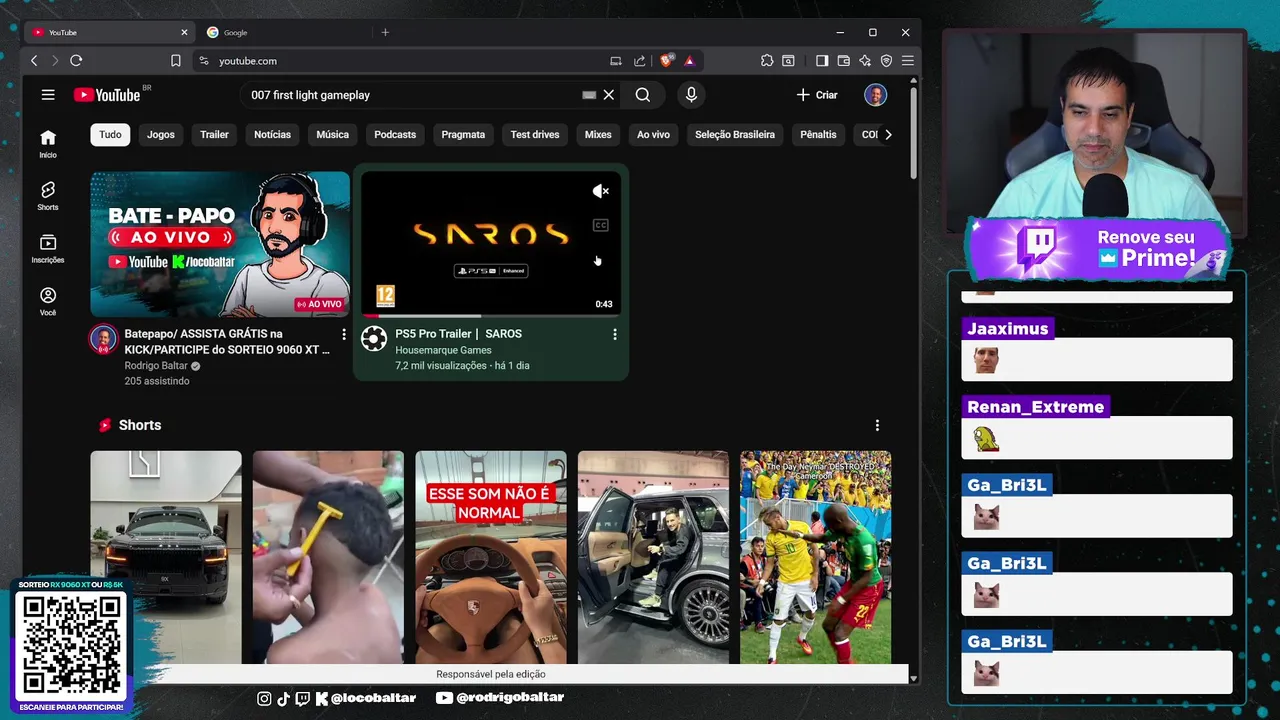The height and width of the screenshot is (720, 1280).
Task: Click the Brave Shields lion icon
Action: coord(666,60)
